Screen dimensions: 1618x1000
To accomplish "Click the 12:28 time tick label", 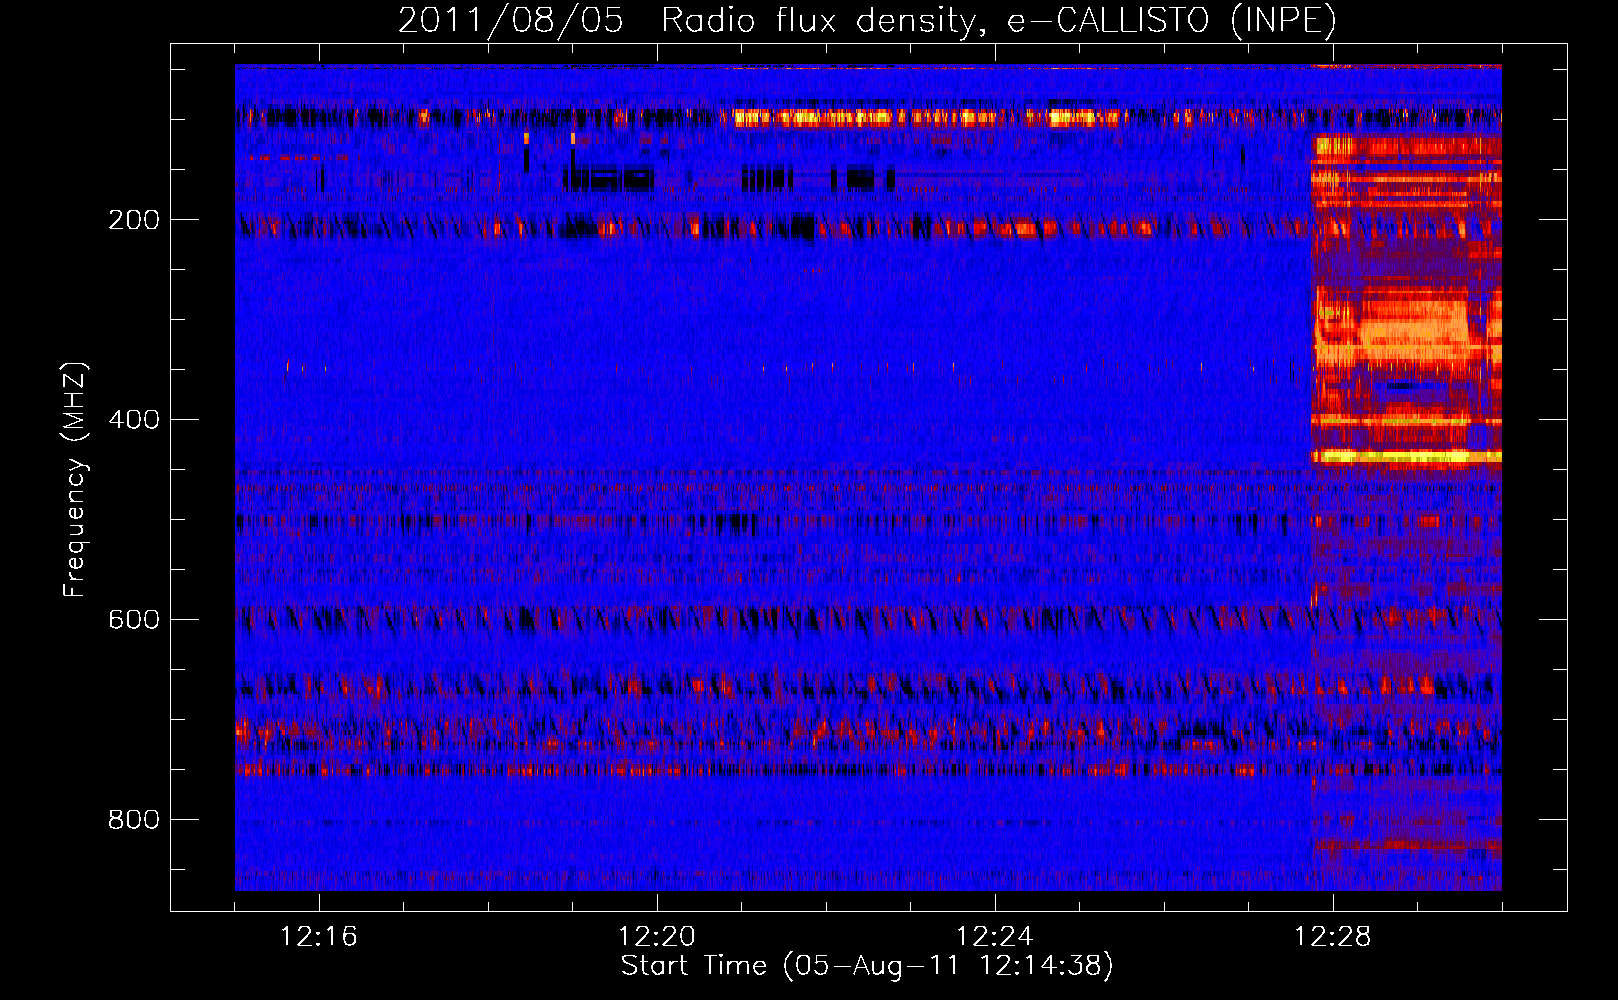I will pyautogui.click(x=1333, y=937).
